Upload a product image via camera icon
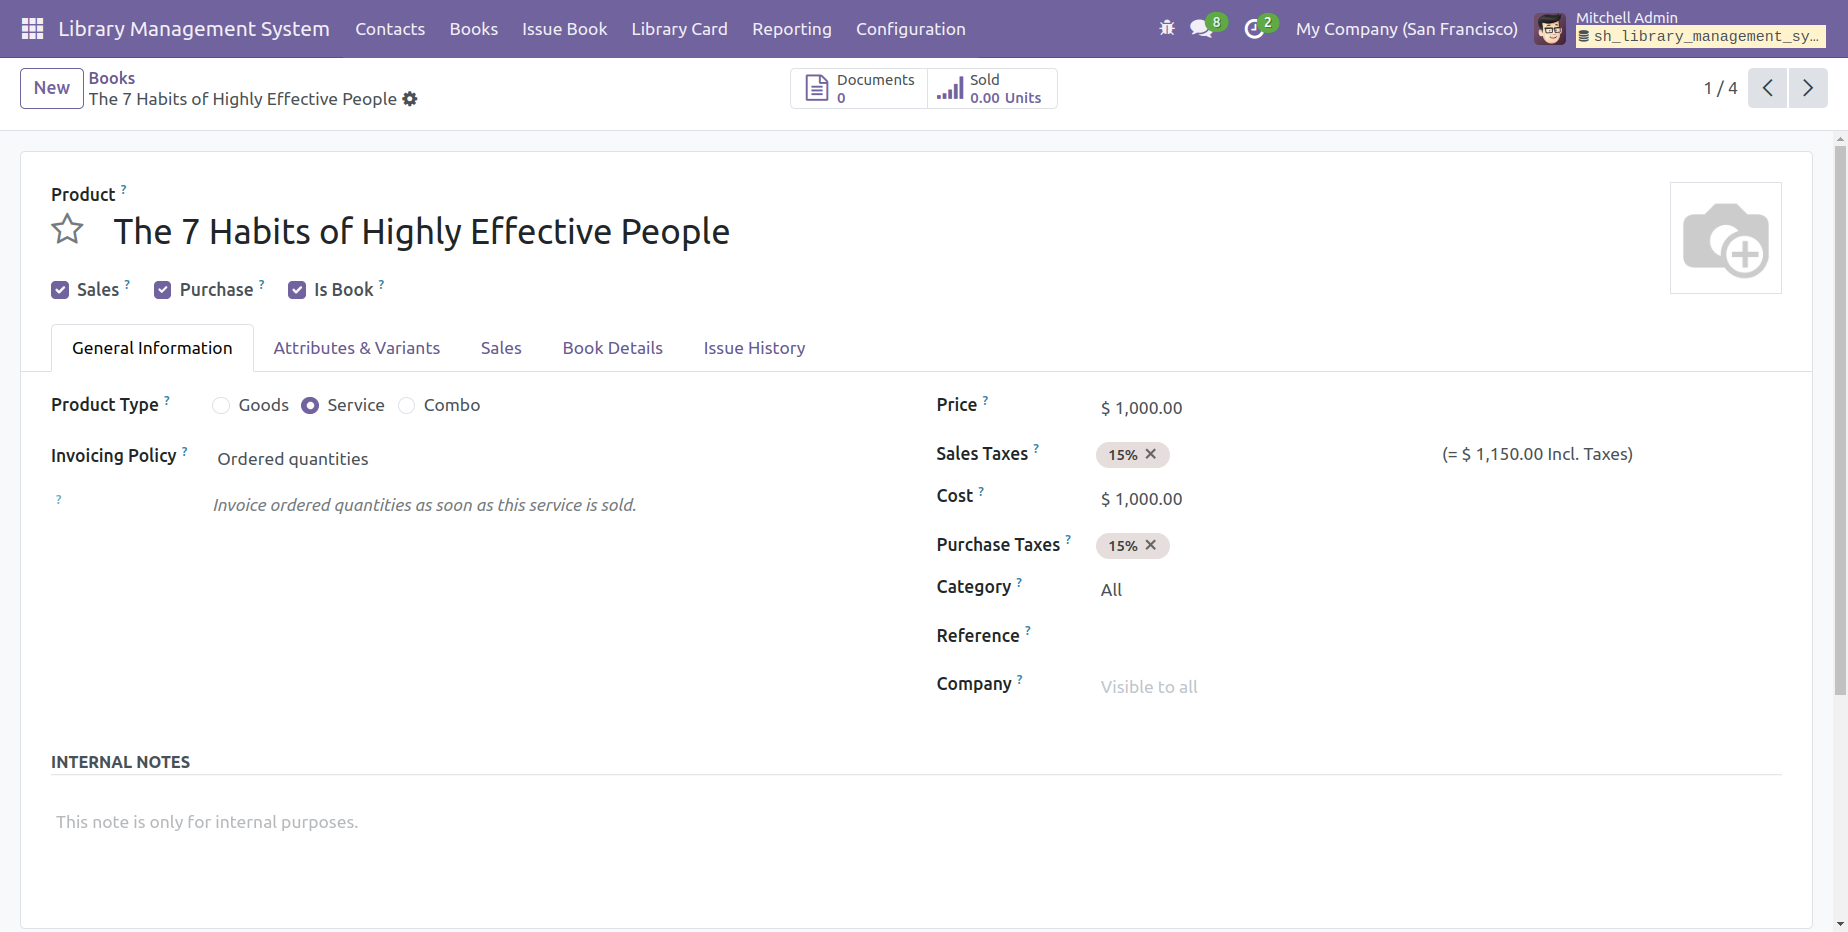The width and height of the screenshot is (1848, 932). 1725,238
